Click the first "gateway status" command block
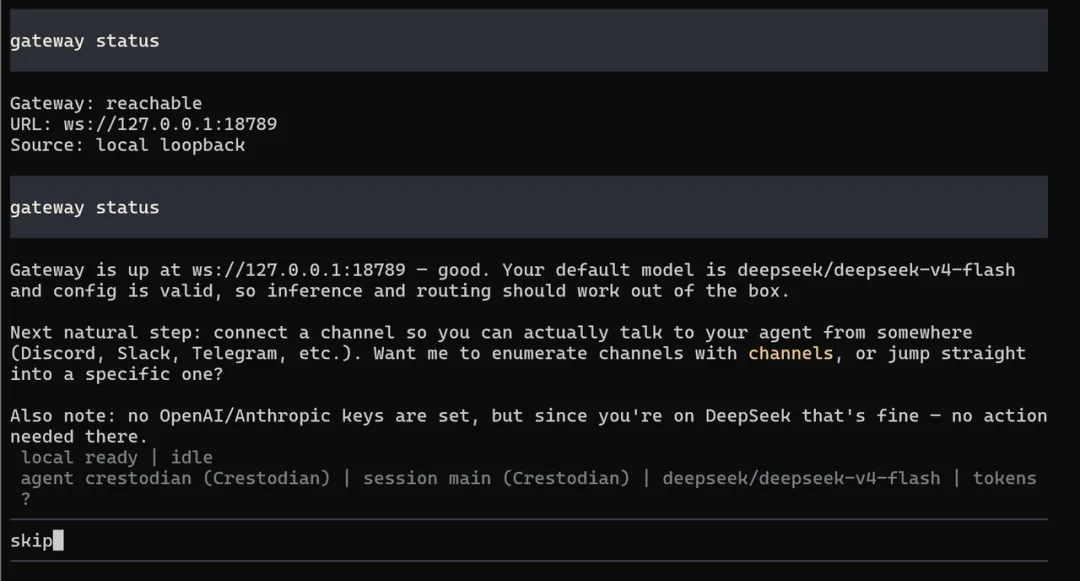This screenshot has width=1080, height=581. [528, 41]
